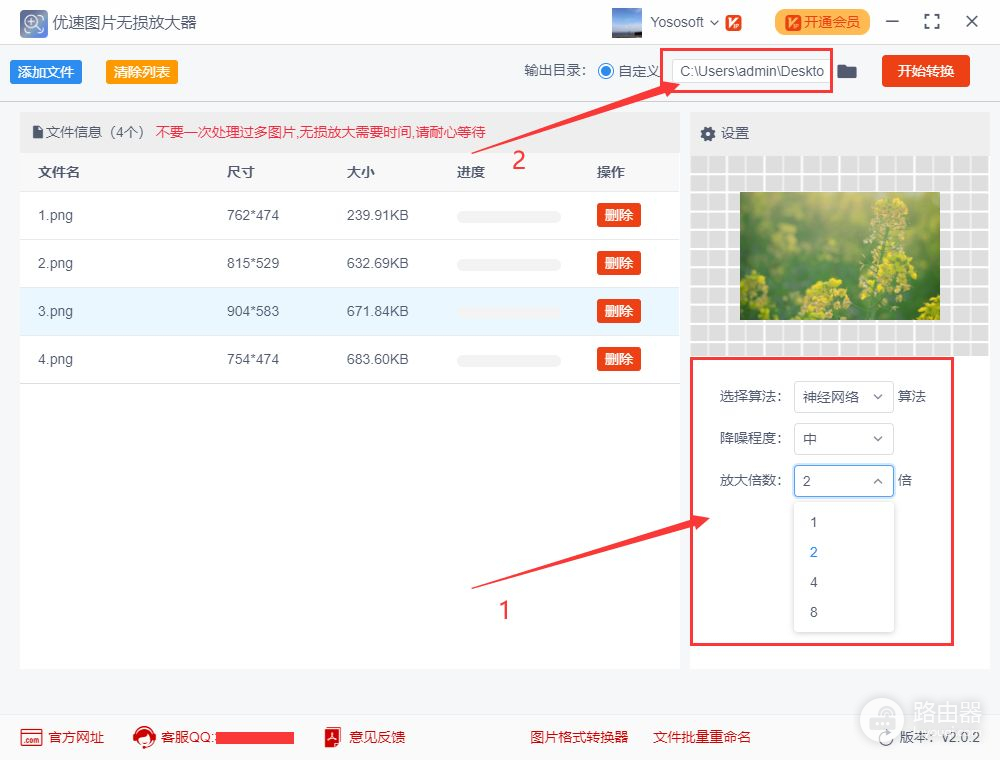Click the progress bar for 1.png
The height and width of the screenshot is (760, 1000).
tap(509, 216)
